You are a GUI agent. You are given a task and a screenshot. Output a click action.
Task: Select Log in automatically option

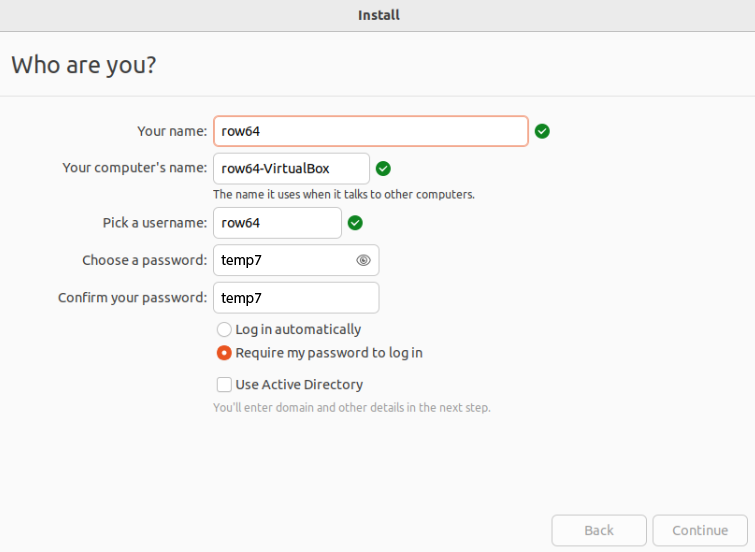click(224, 329)
